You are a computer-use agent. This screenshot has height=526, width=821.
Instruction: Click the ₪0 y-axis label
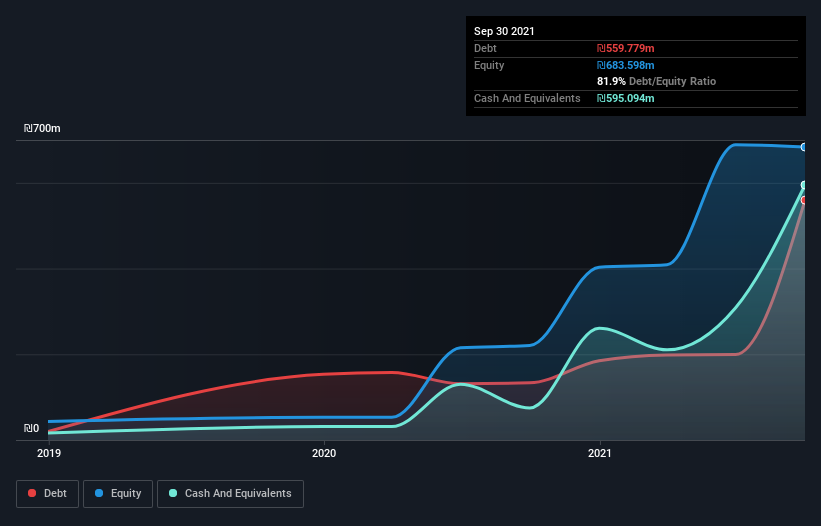coord(31,428)
